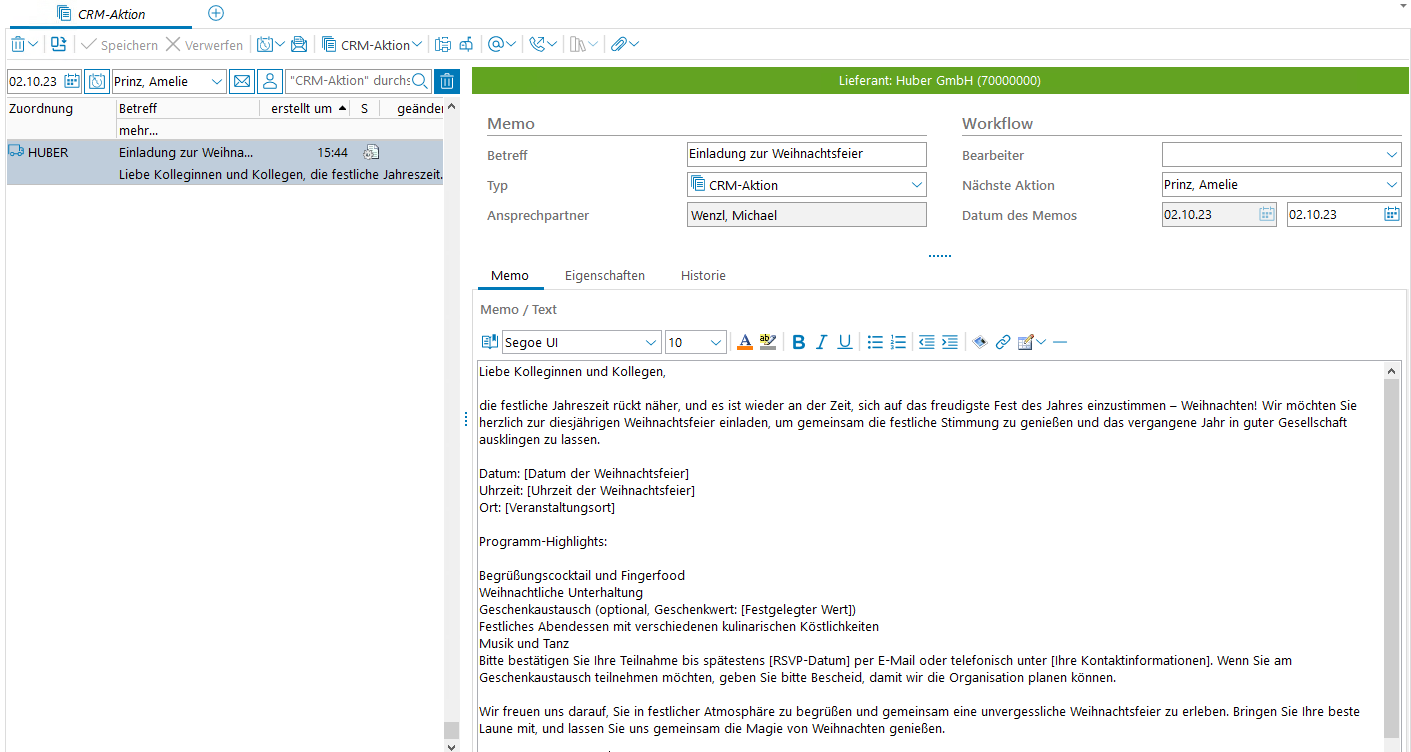Click the Speichern button
Viewport: 1411px width, 752px height.
(119, 45)
